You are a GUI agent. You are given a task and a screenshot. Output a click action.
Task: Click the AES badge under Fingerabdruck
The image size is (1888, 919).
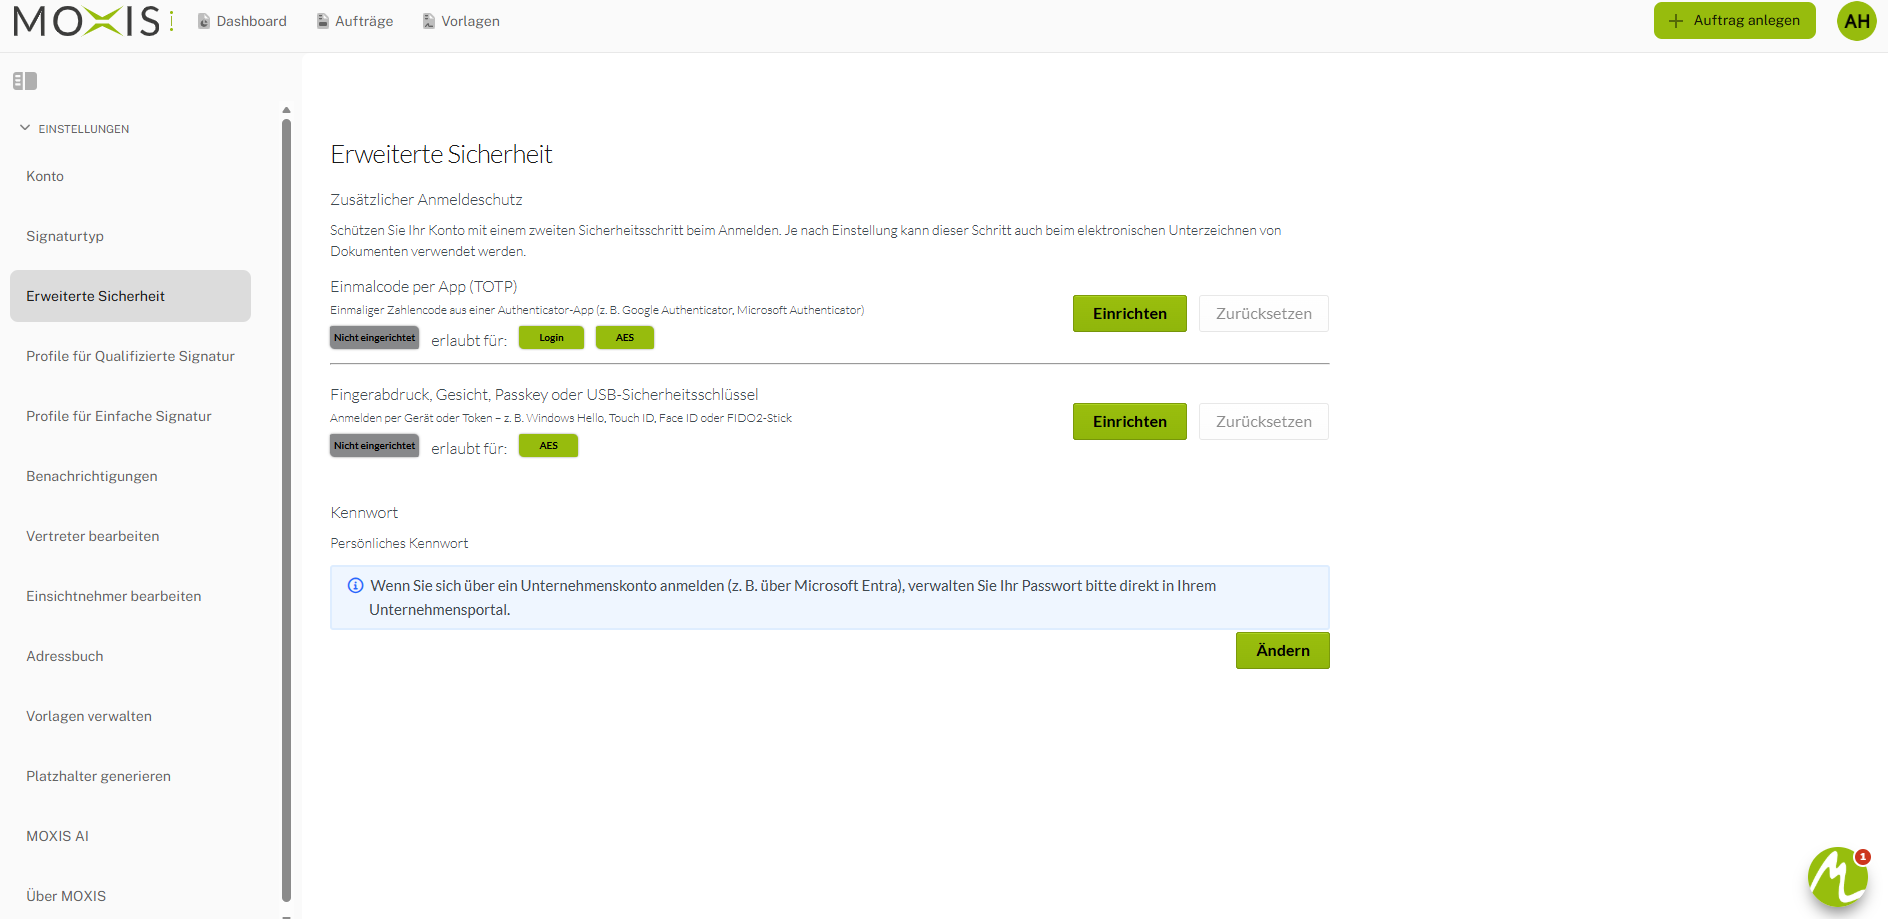(x=549, y=446)
